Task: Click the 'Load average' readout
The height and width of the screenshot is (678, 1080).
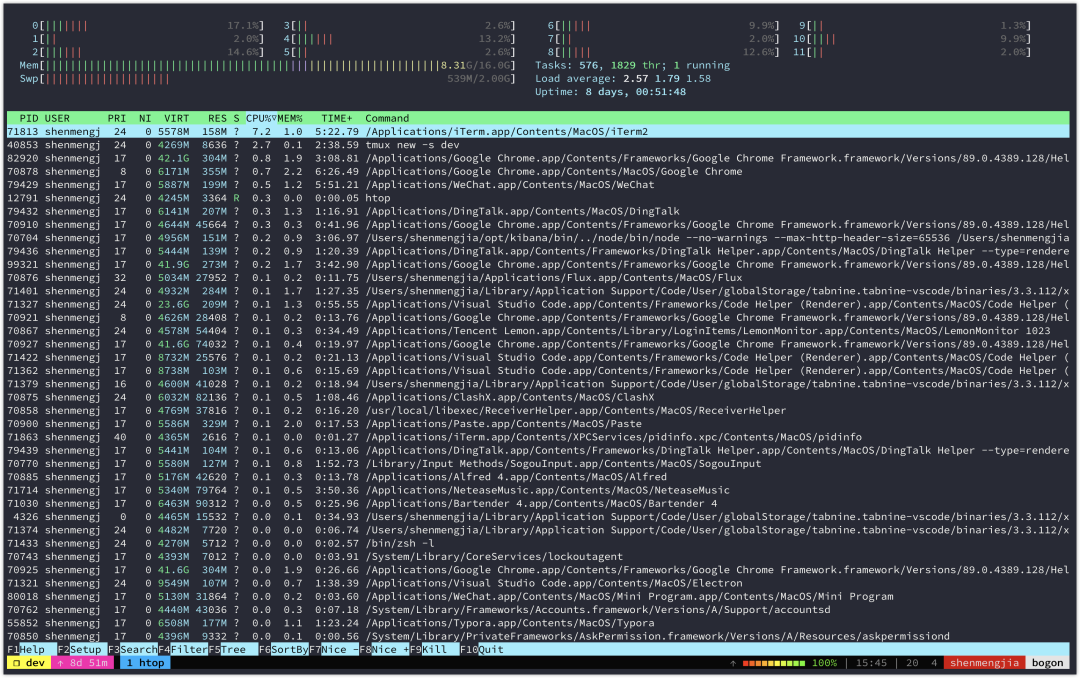Action: [623, 79]
